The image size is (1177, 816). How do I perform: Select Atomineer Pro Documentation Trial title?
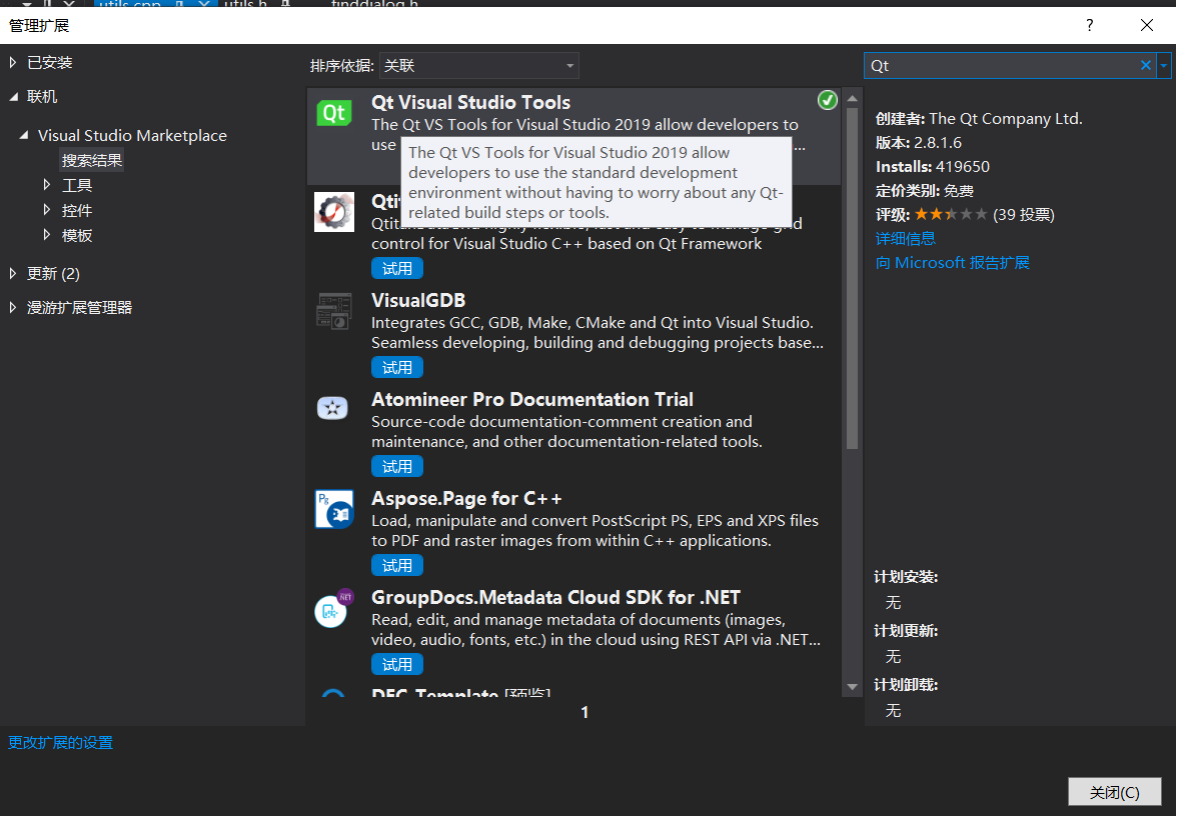point(532,399)
